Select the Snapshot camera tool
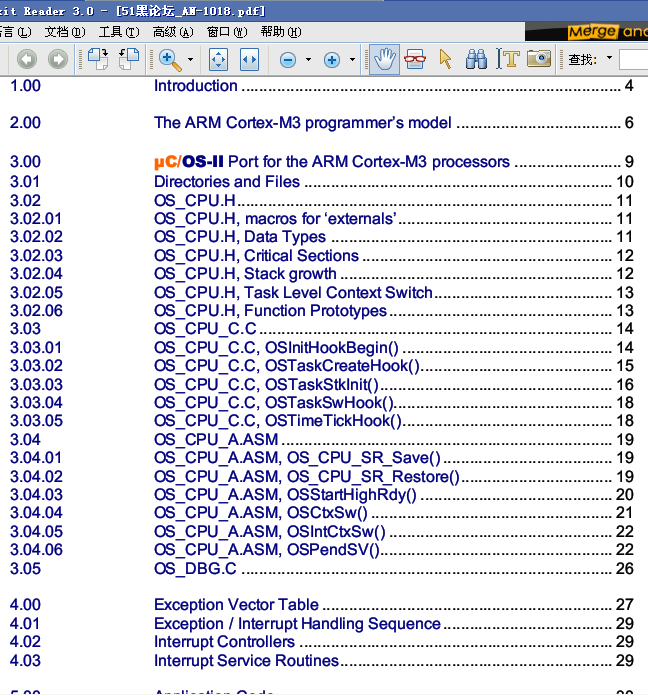 point(539,59)
